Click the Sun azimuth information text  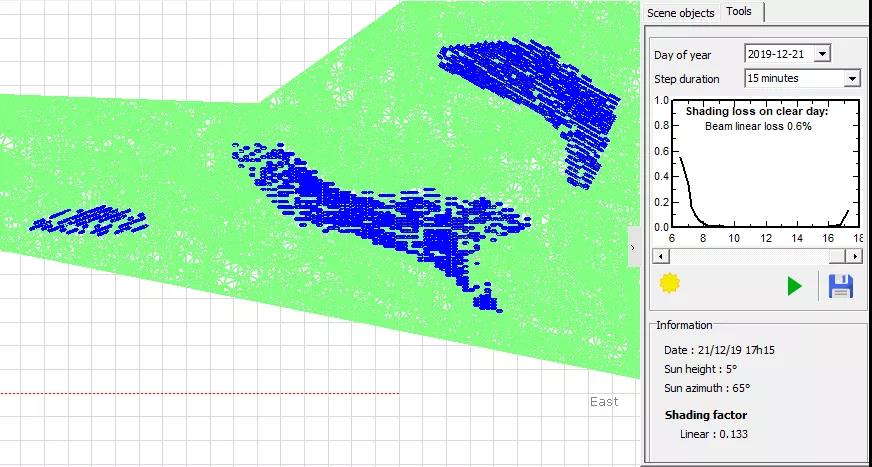707,388
